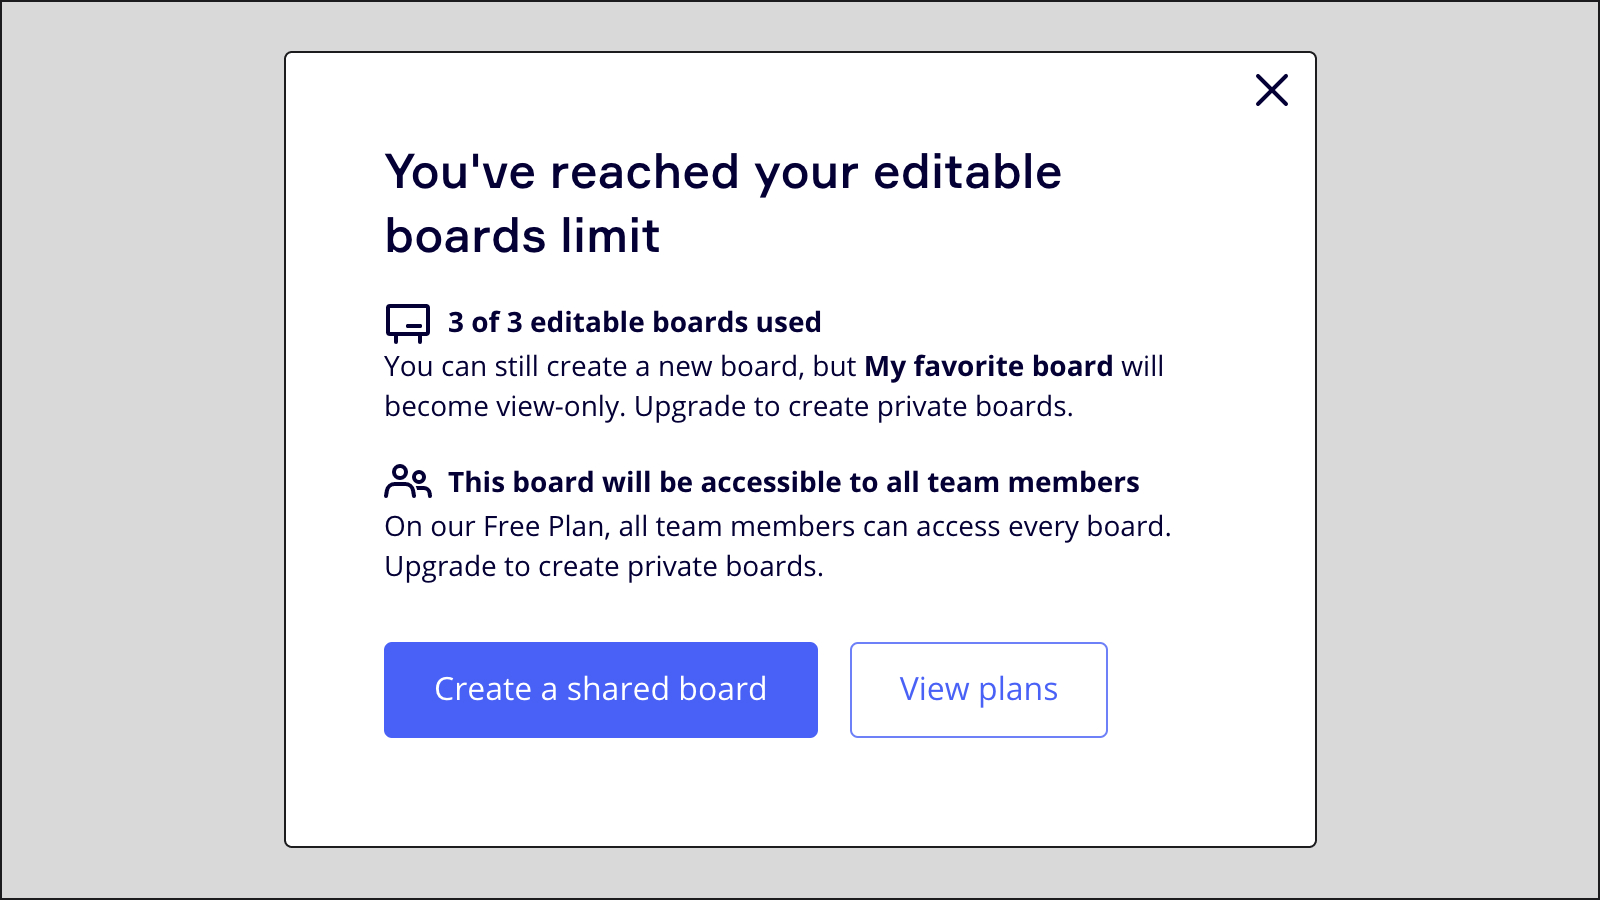The image size is (1600, 900).
Task: Click the bold "My favorite board" text
Action: click(x=988, y=366)
